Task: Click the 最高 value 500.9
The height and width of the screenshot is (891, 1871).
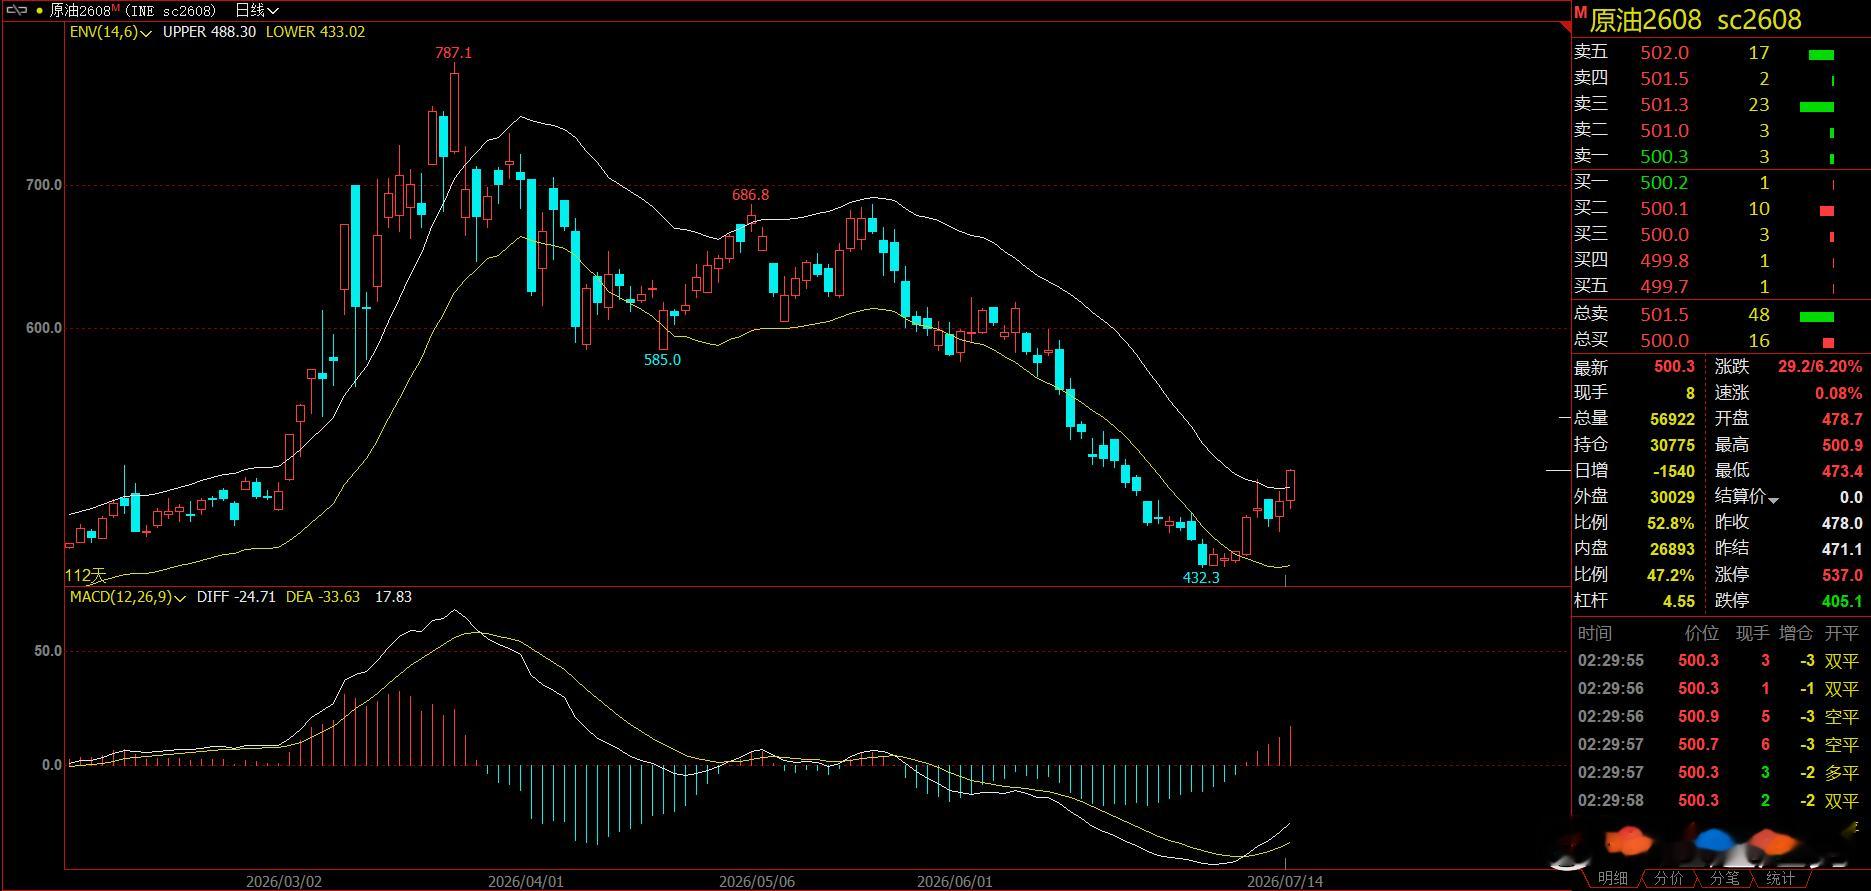Action: [x=1843, y=445]
